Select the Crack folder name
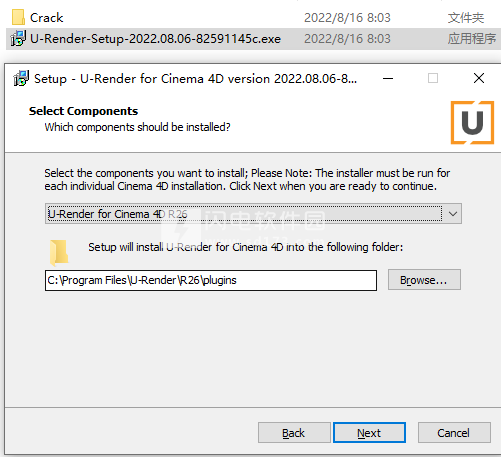The height and width of the screenshot is (457, 501). [x=47, y=18]
